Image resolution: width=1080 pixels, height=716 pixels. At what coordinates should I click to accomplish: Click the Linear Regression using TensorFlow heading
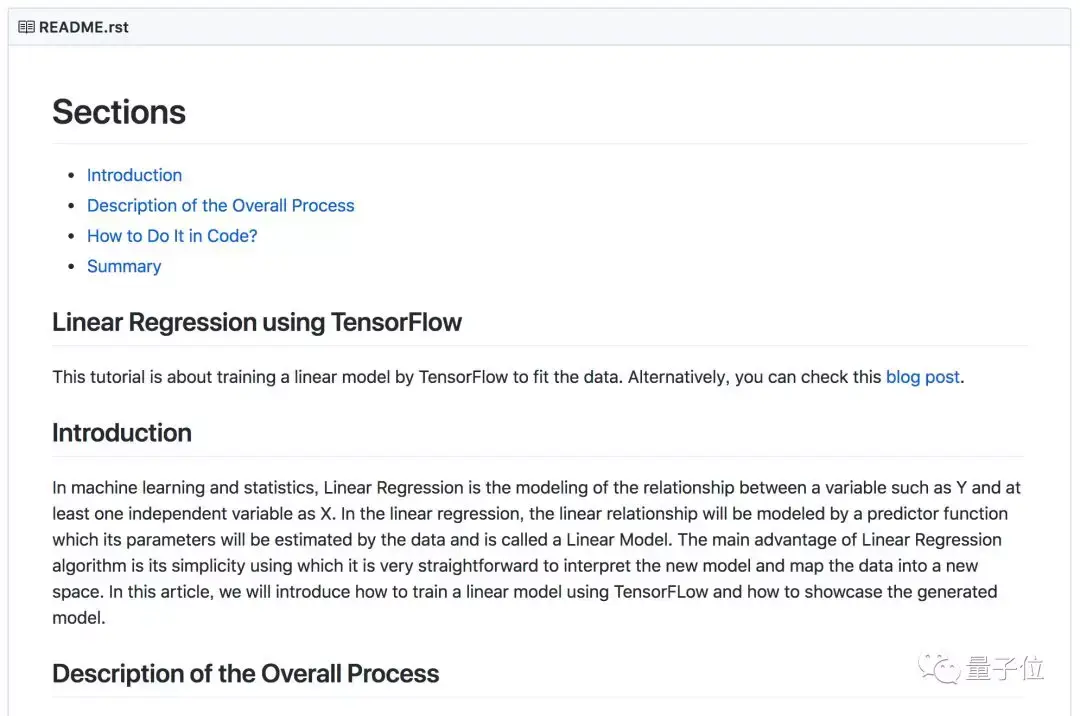tap(257, 322)
